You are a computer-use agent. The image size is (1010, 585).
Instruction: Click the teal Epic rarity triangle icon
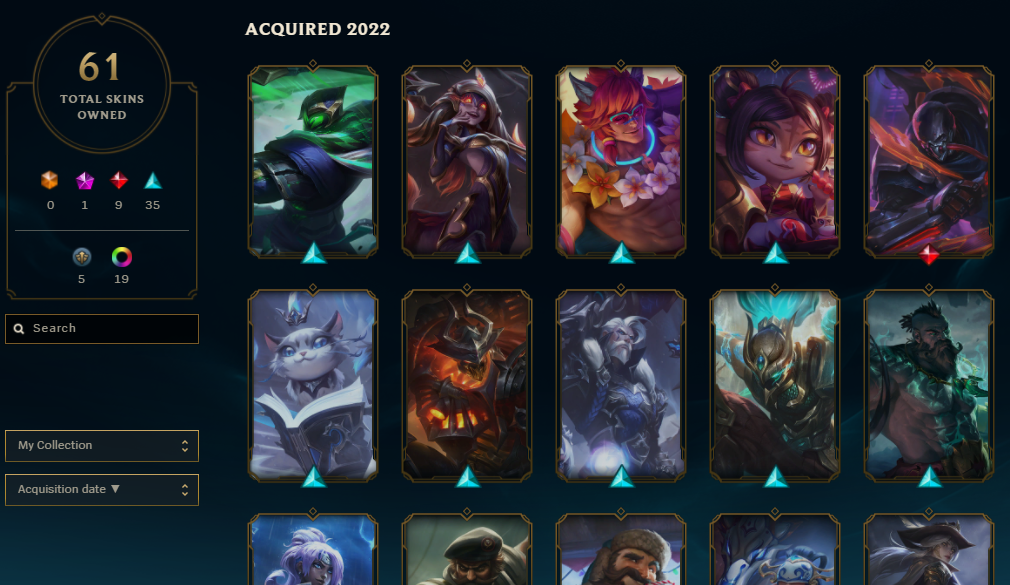[153, 180]
